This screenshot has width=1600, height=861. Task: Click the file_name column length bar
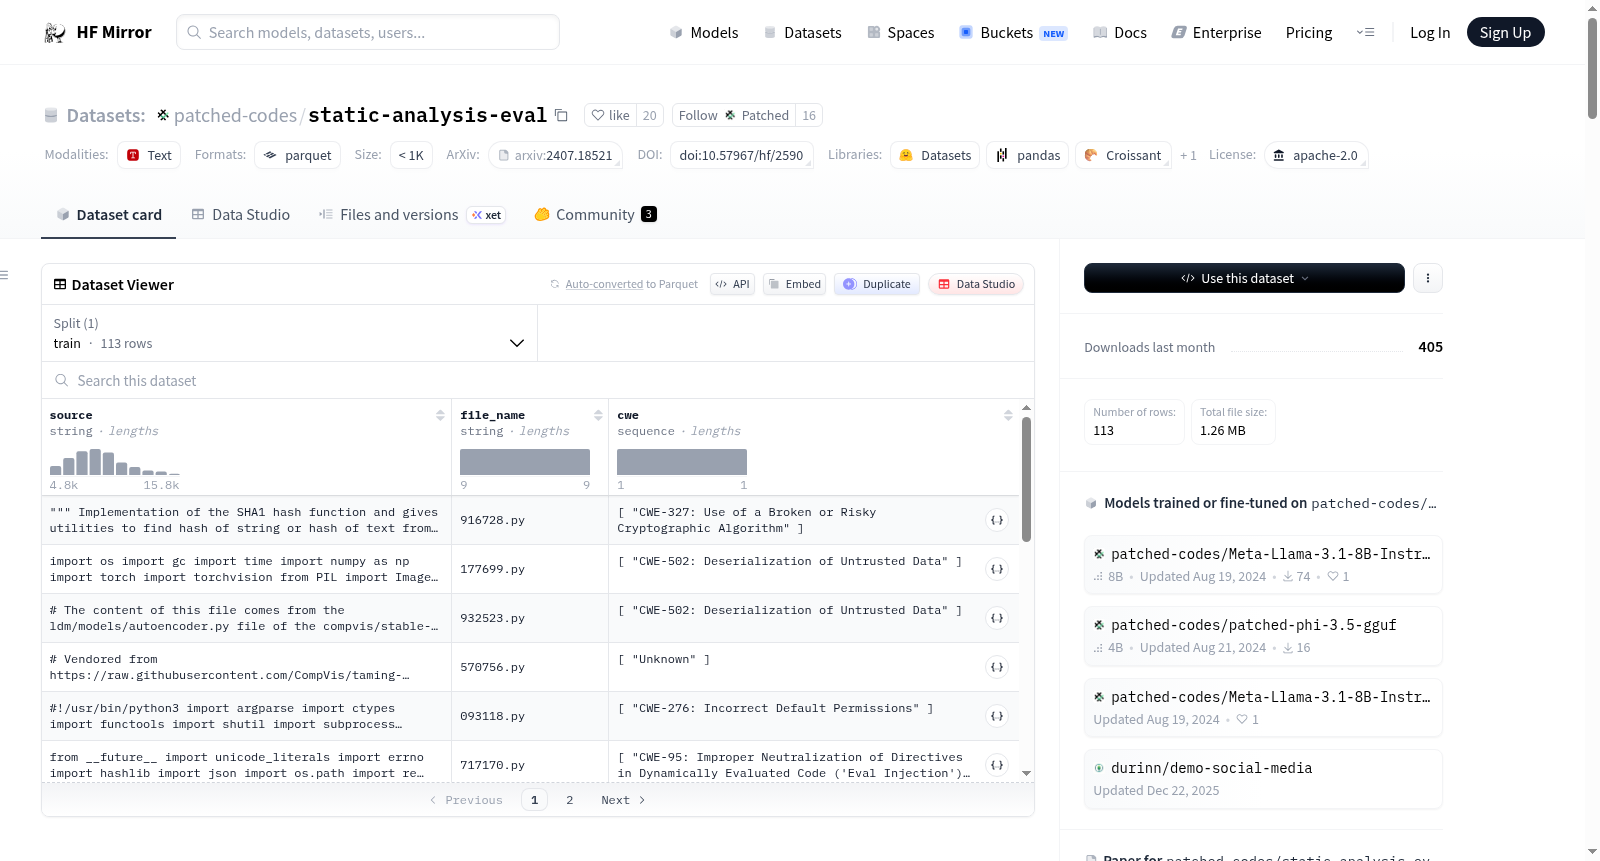(525, 462)
